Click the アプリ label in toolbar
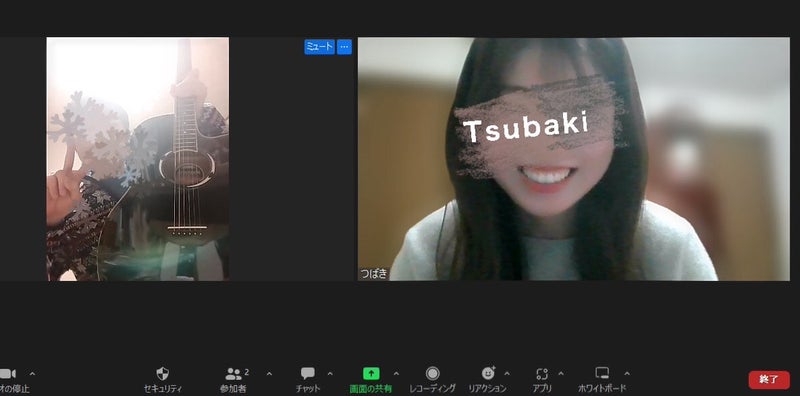 coord(542,389)
